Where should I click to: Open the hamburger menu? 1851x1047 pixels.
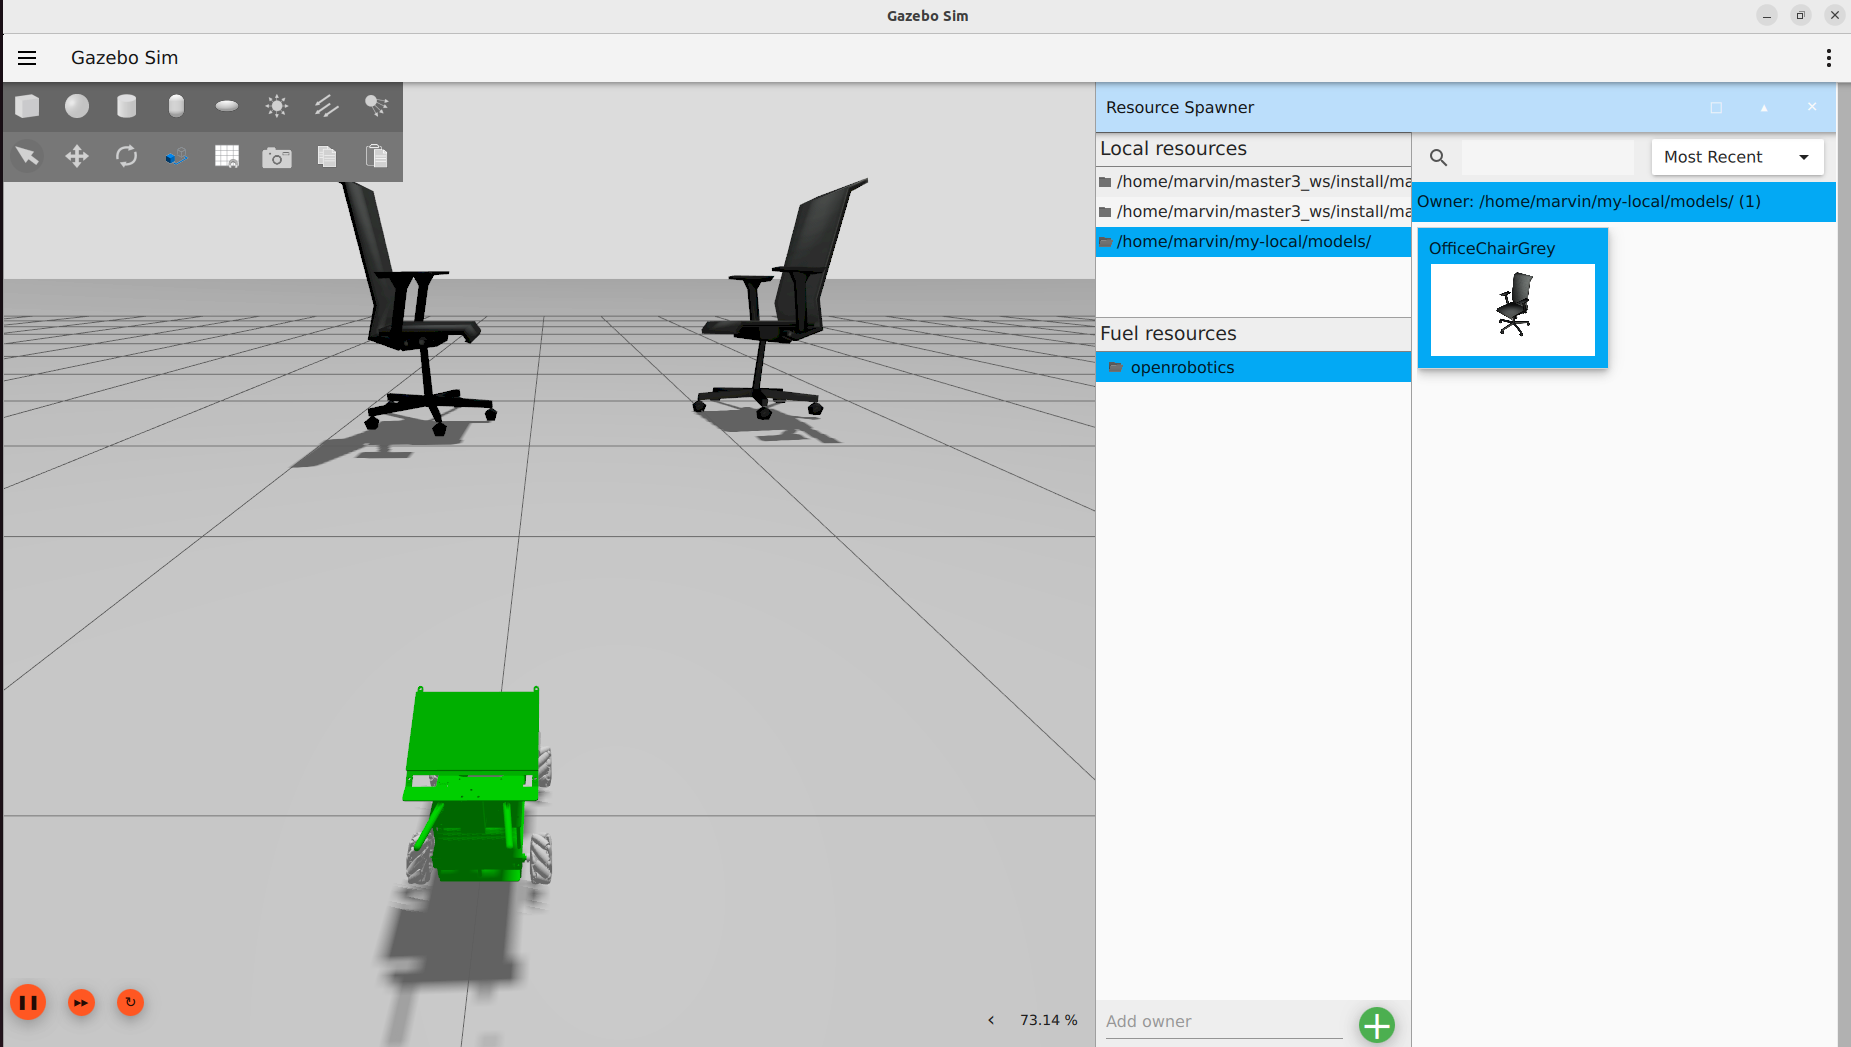[27, 58]
